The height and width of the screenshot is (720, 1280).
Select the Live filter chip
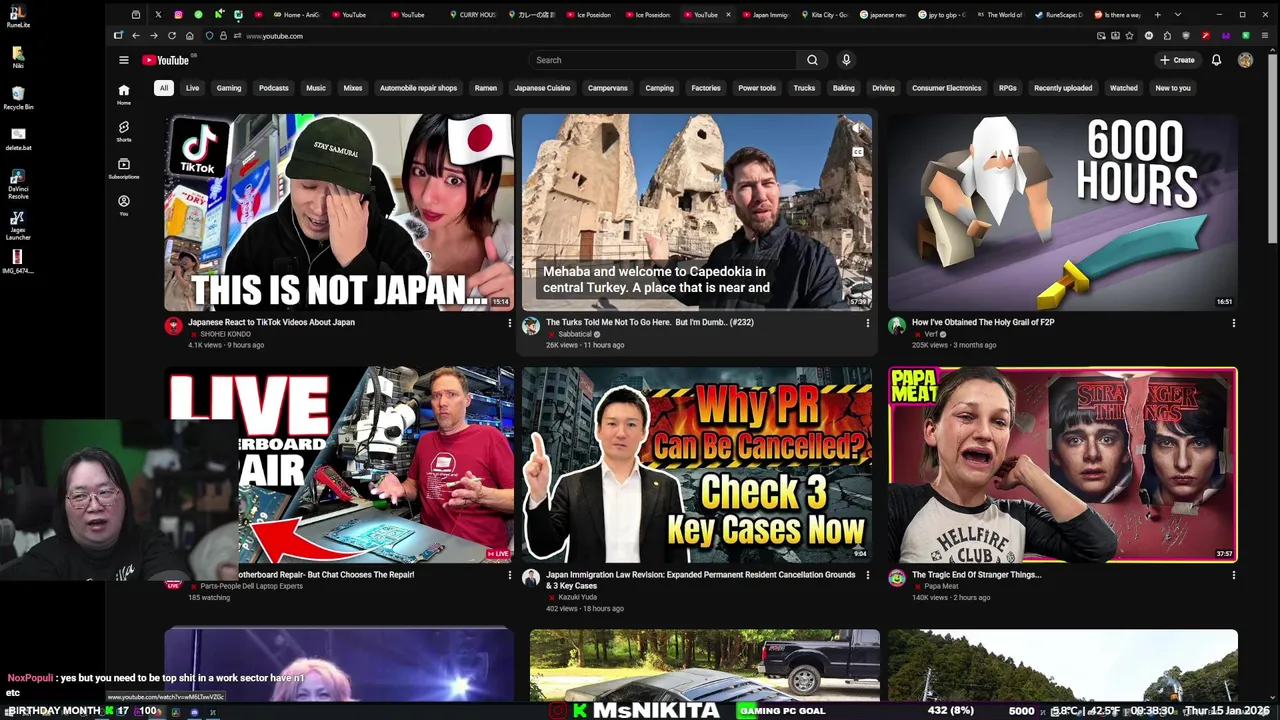pyautogui.click(x=192, y=88)
